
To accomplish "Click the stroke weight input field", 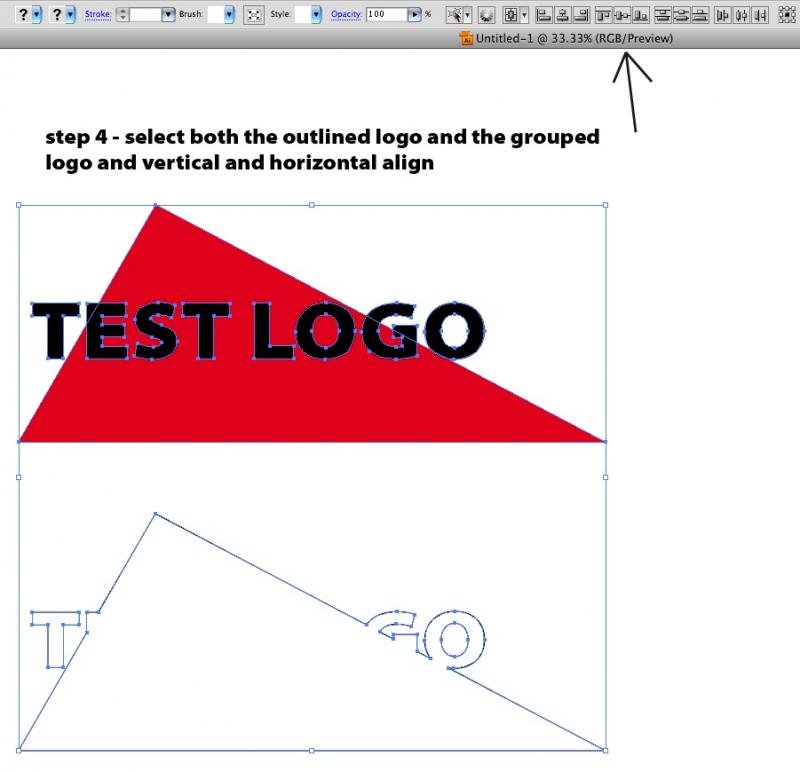I will tap(145, 14).
